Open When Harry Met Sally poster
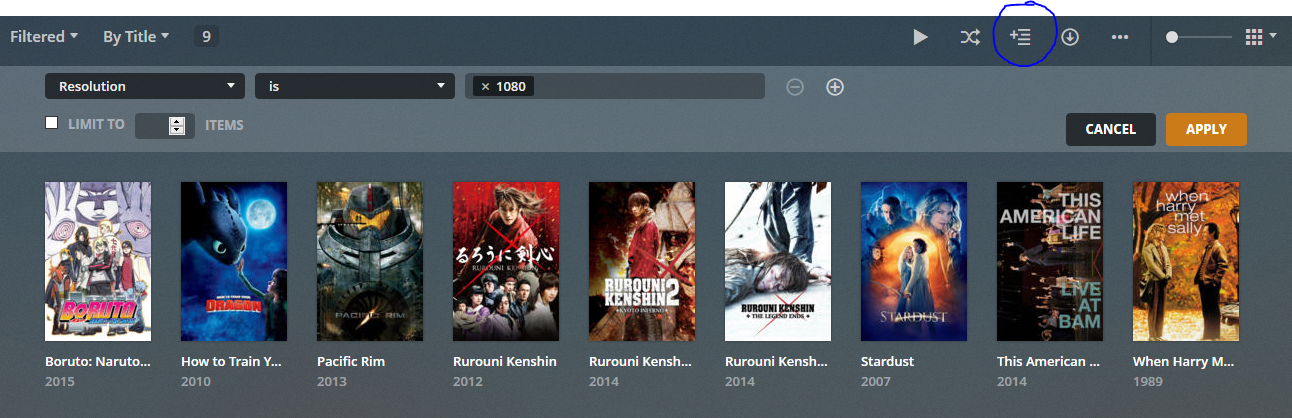 [1186, 261]
